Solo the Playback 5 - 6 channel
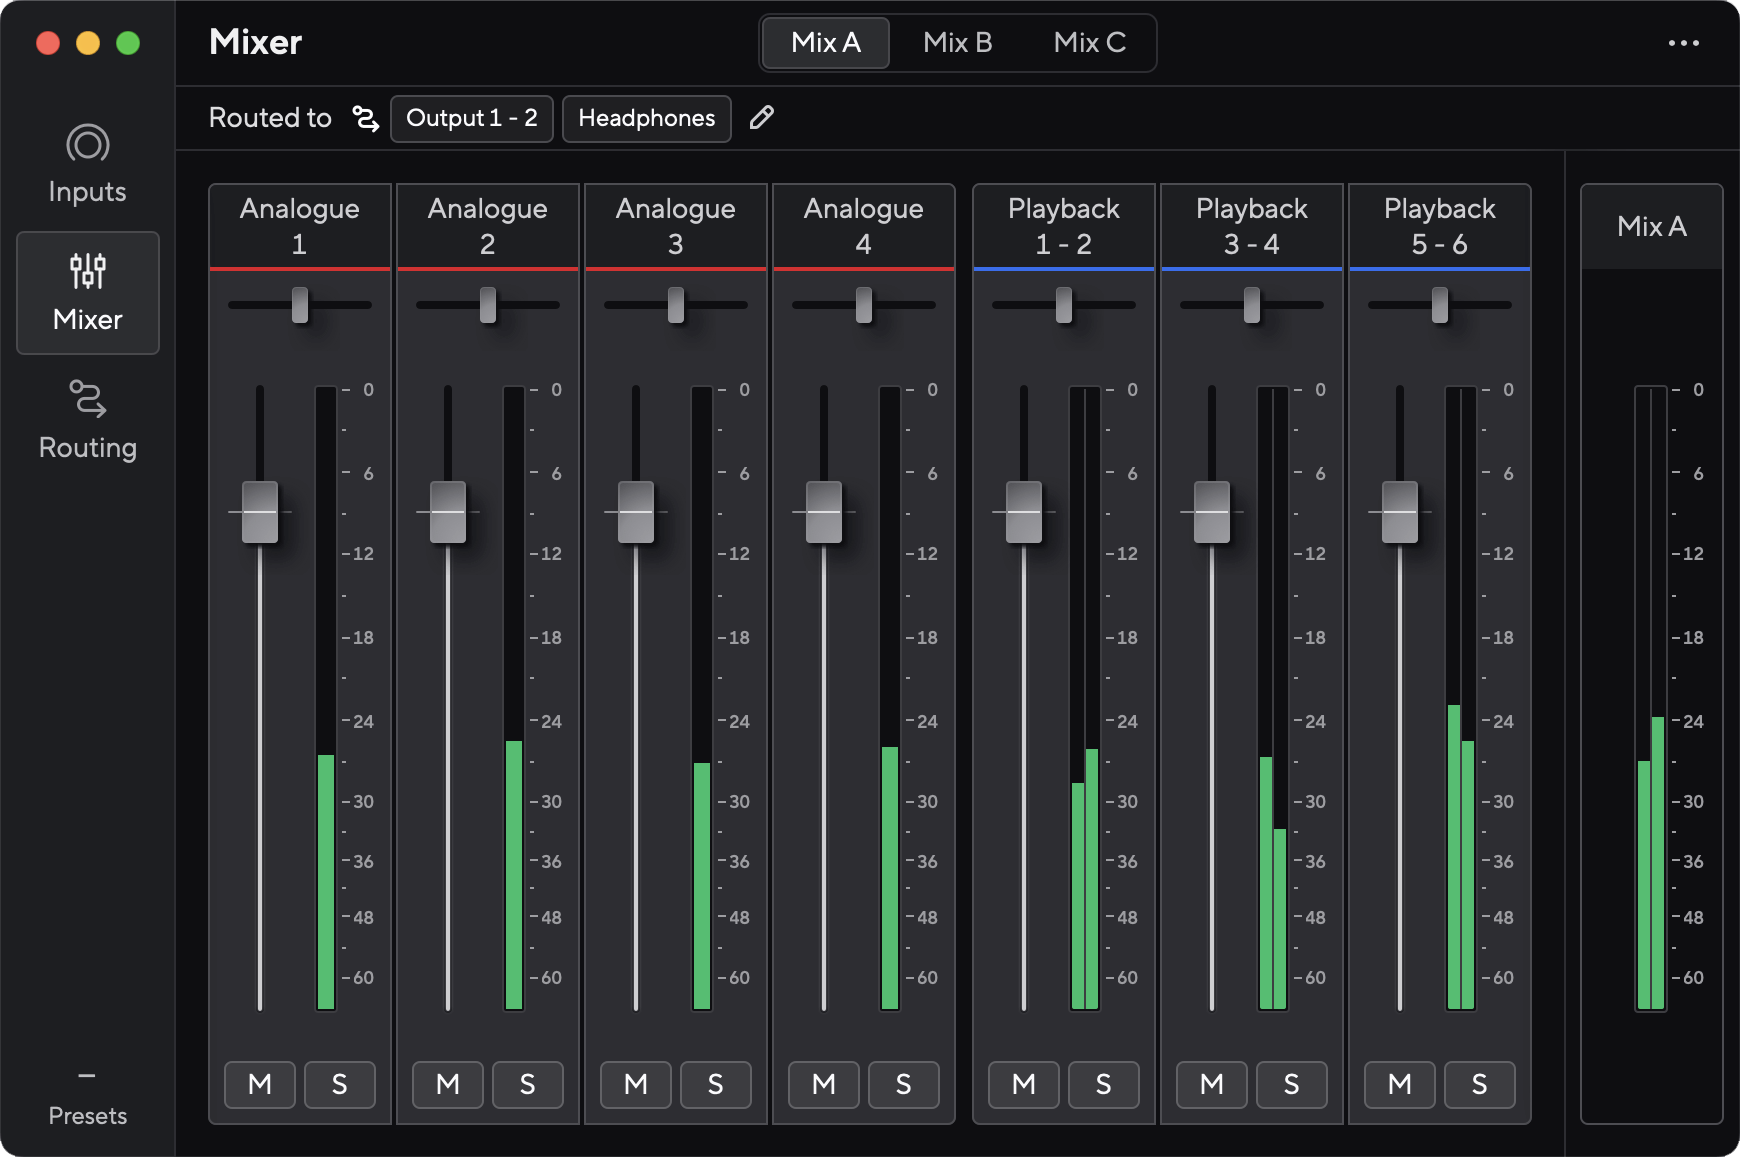The height and width of the screenshot is (1157, 1740). coord(1479,1085)
